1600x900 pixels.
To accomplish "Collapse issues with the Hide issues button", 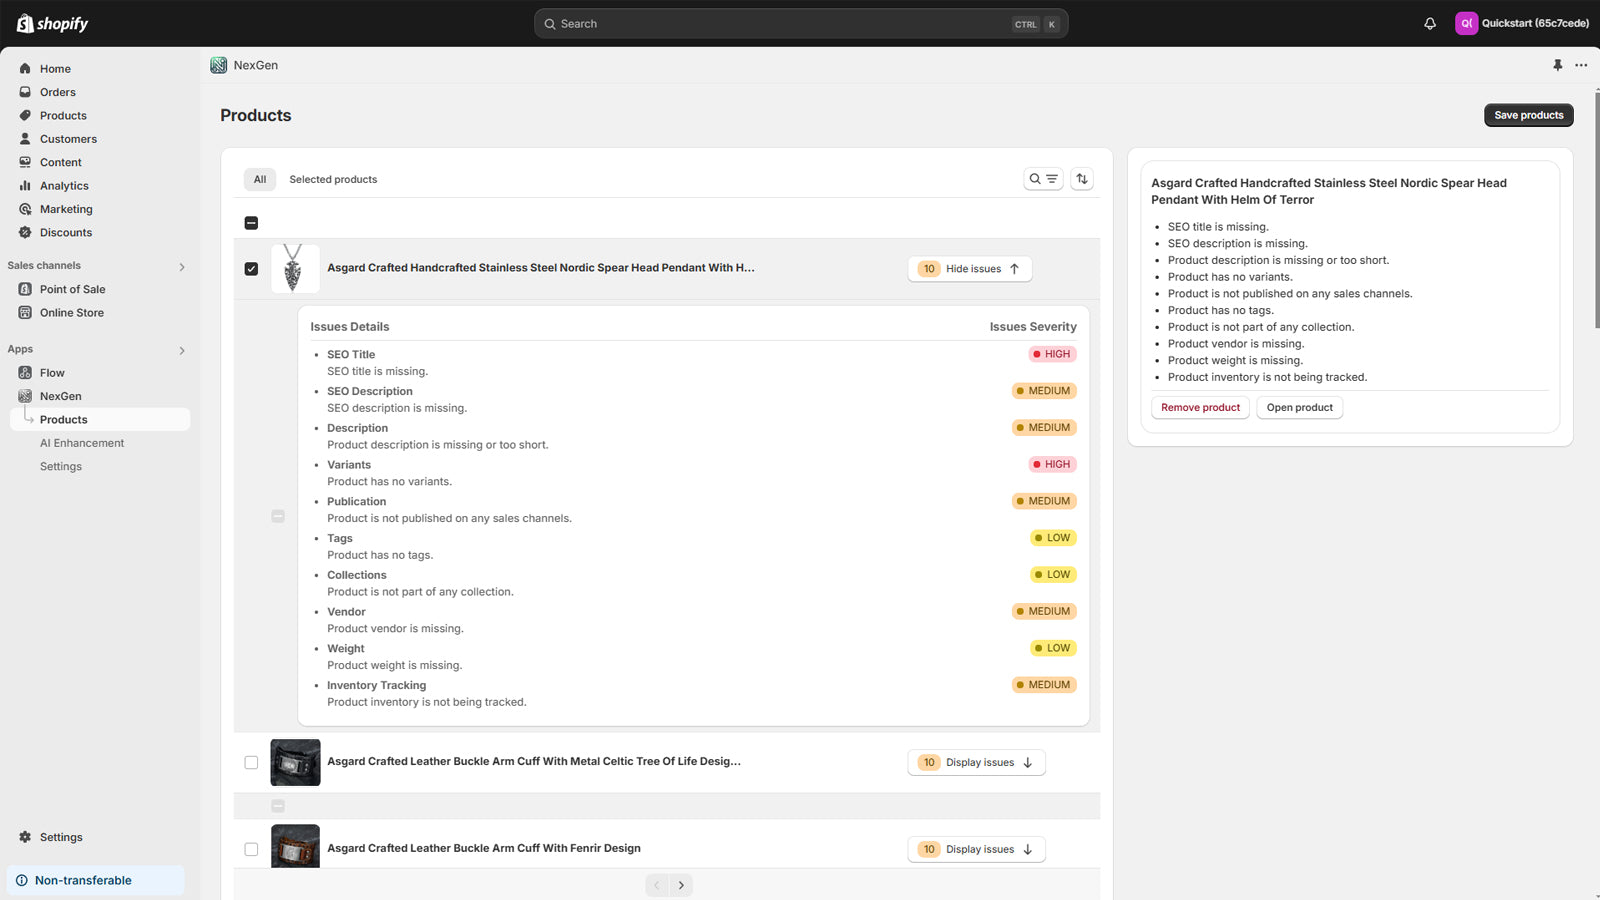I will coord(968,268).
